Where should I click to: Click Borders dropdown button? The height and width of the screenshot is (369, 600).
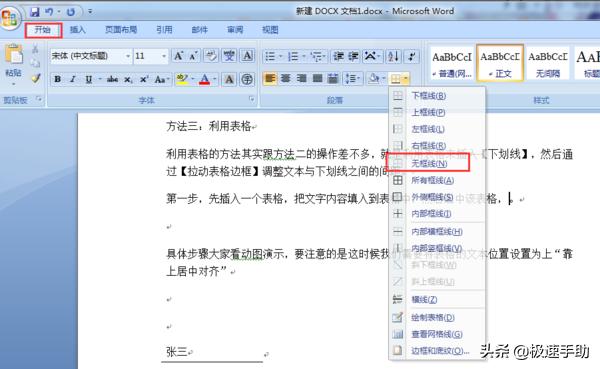[x=399, y=79]
